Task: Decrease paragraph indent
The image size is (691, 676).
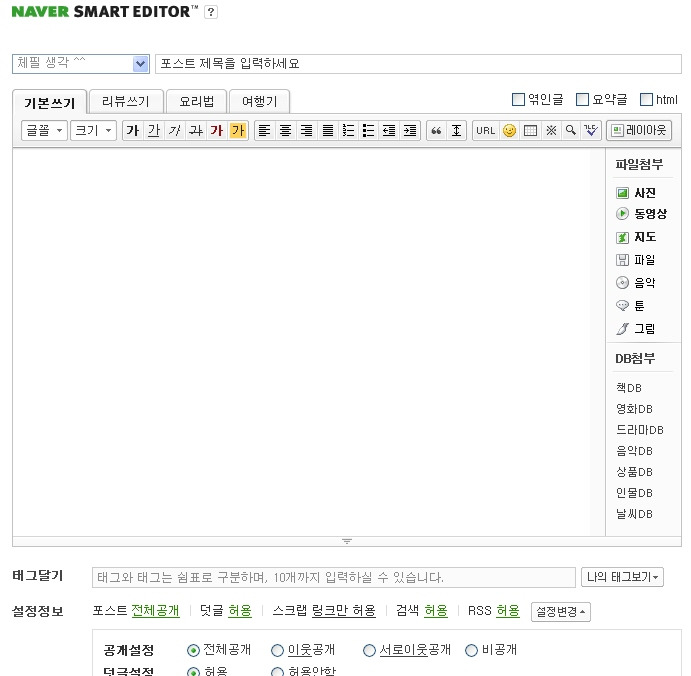Action: 389,130
